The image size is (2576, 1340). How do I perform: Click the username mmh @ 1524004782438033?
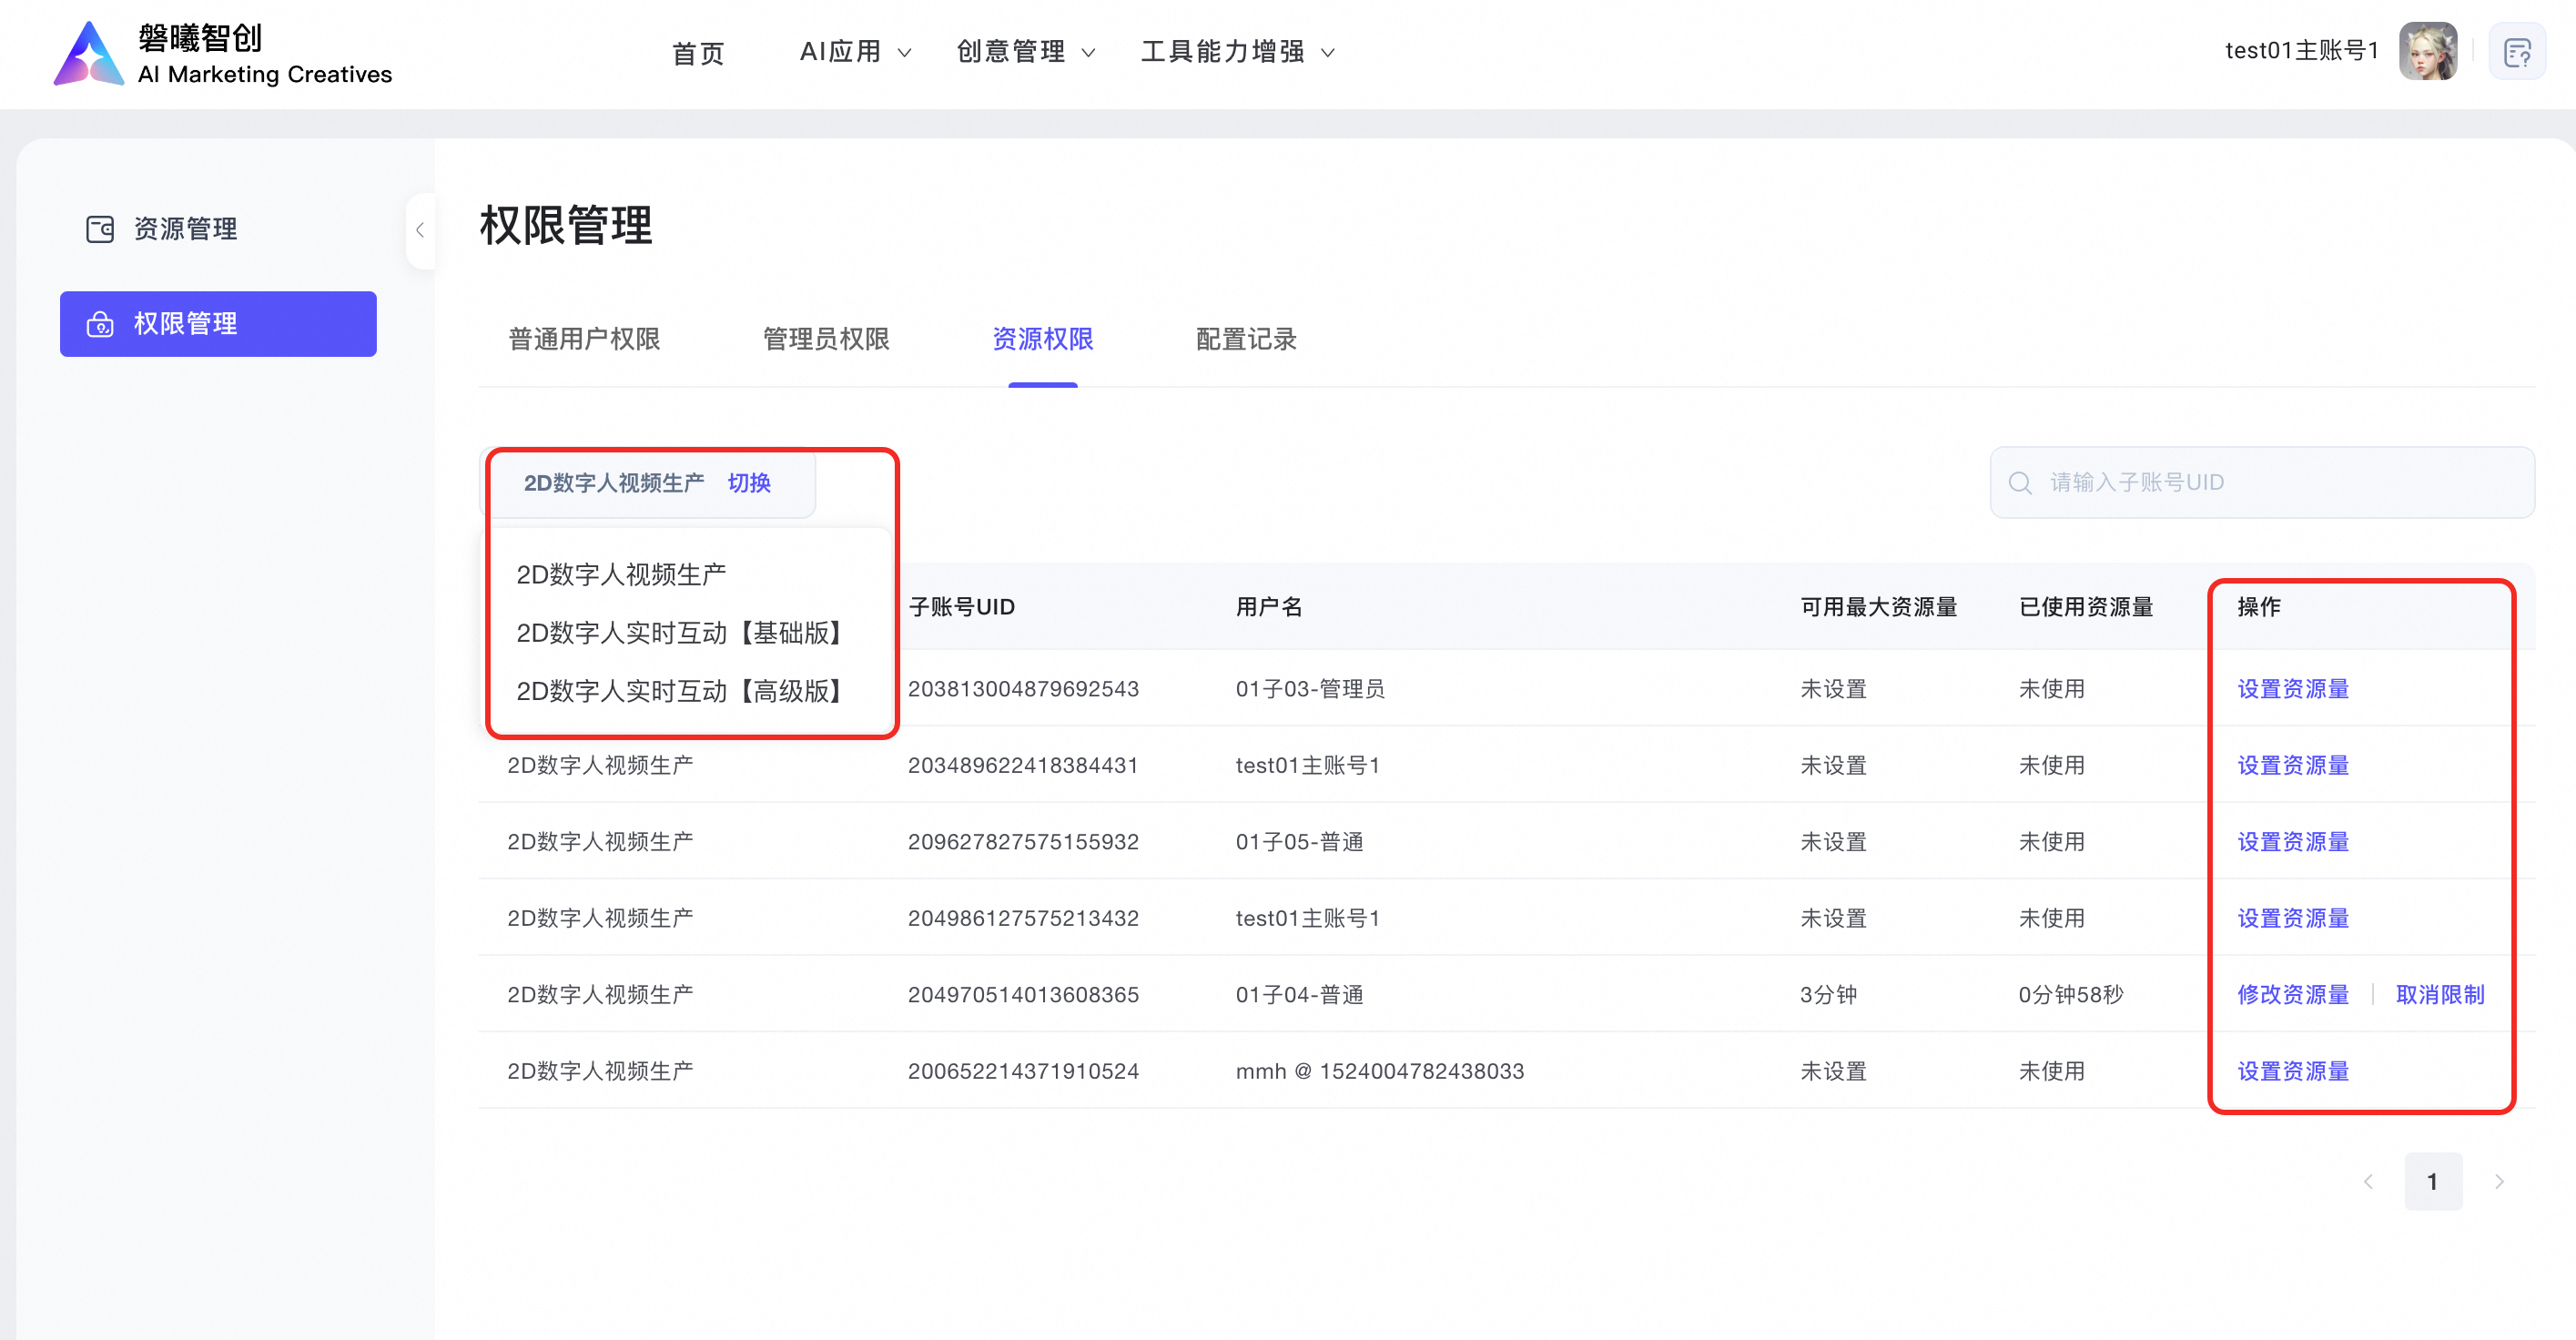[x=1380, y=1071]
